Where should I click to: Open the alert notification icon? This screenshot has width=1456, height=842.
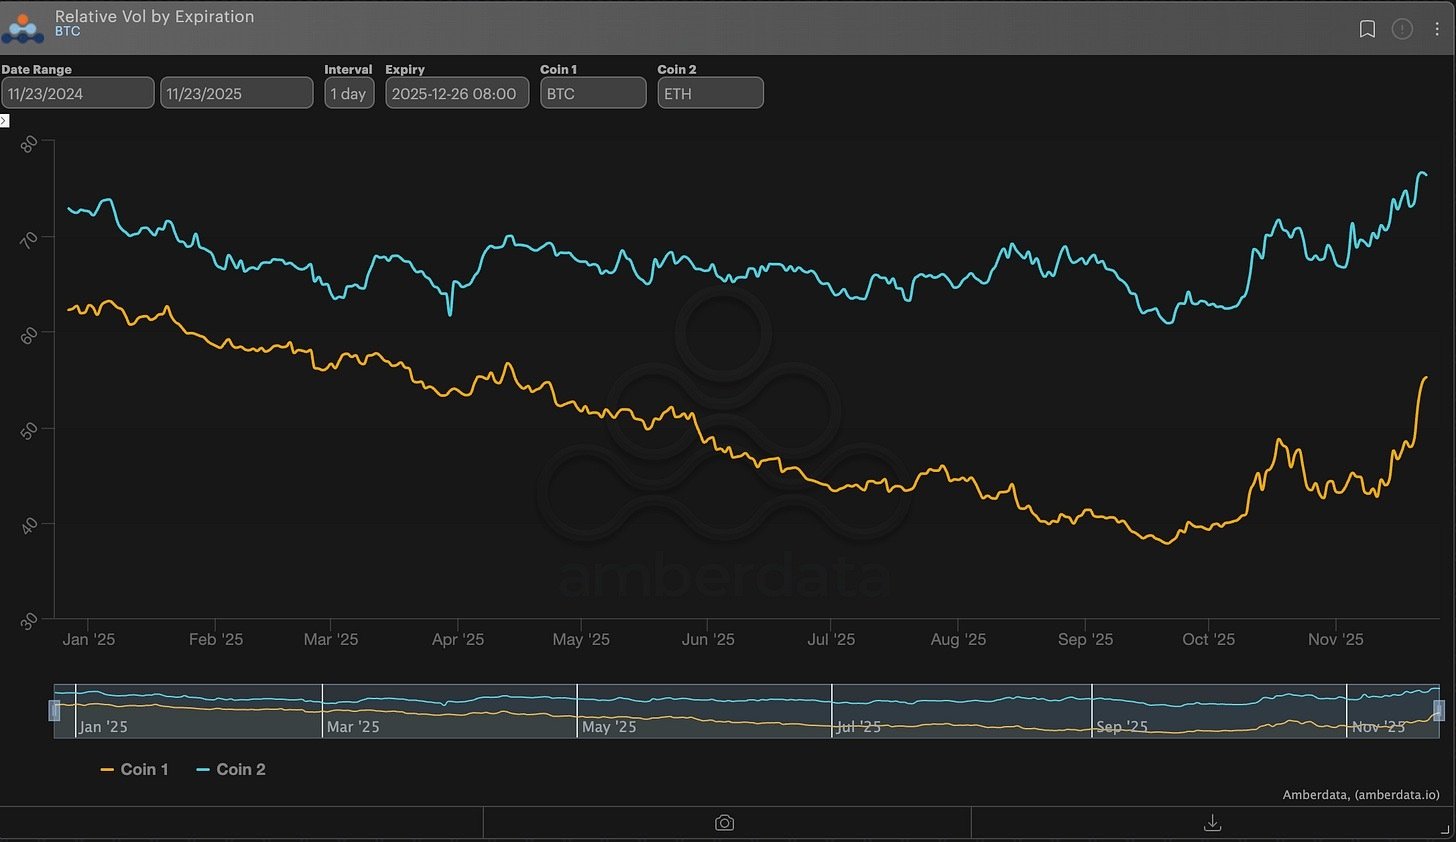pyautogui.click(x=1401, y=29)
